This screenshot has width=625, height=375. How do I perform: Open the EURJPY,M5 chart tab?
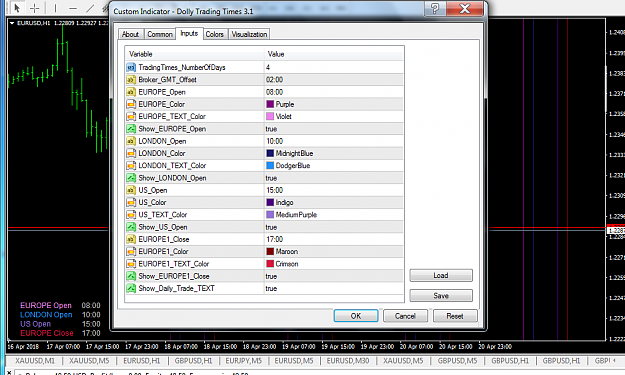(244, 361)
